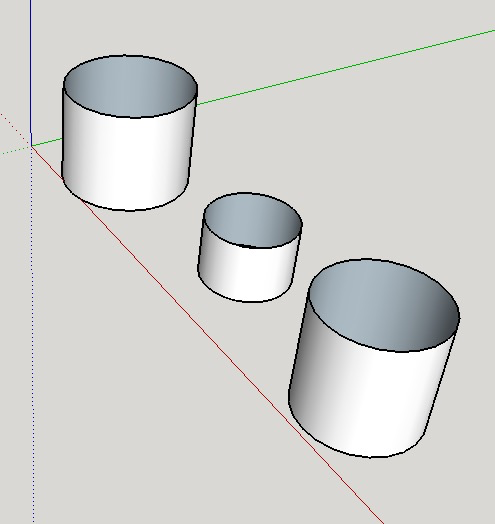Click the axes origin point
The height and width of the screenshot is (524, 495).
click(x=31, y=146)
